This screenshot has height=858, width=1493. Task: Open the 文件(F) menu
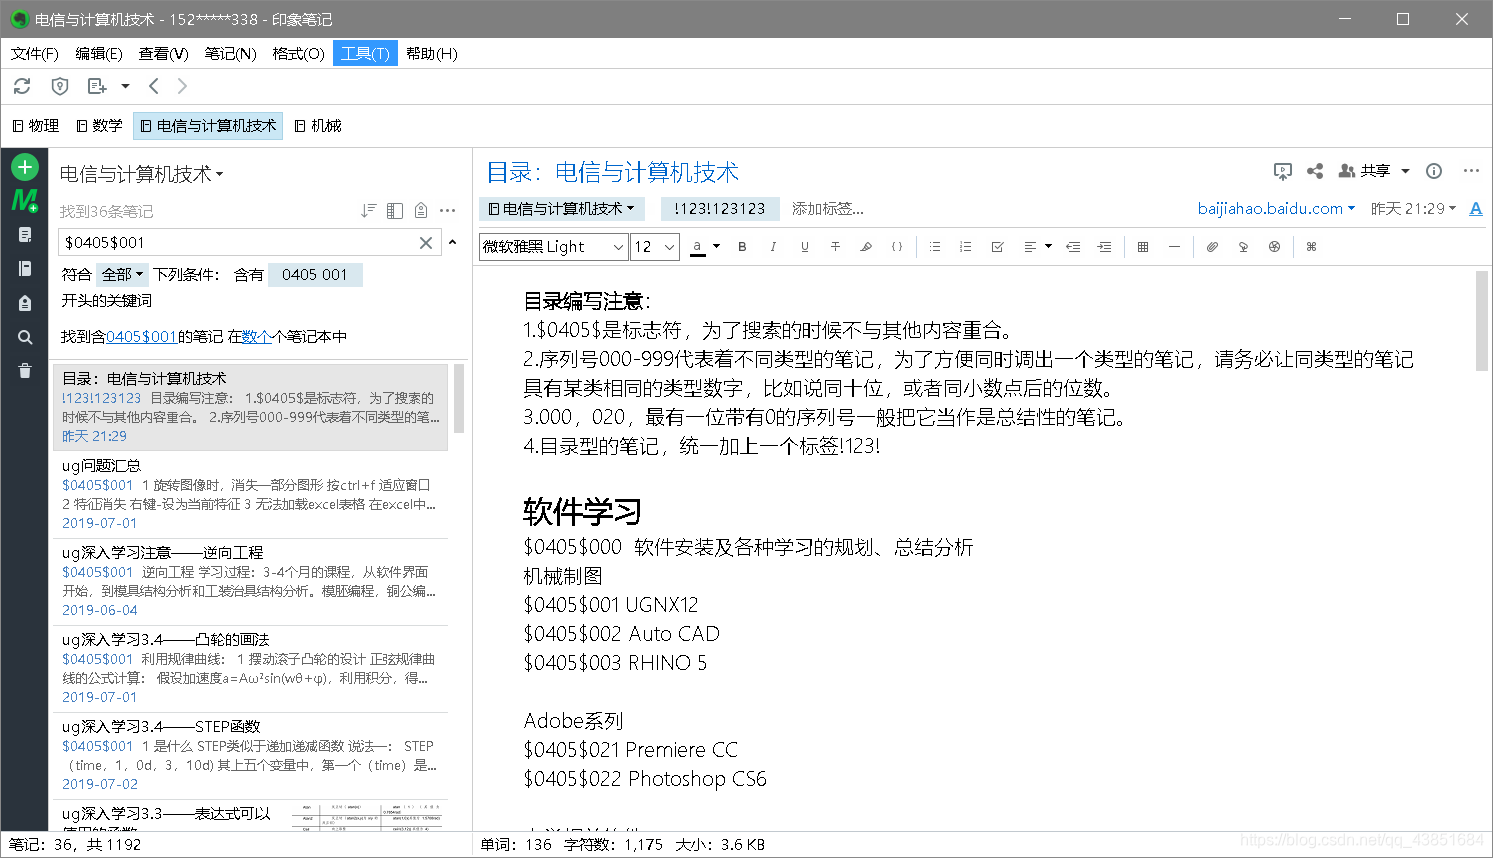click(x=35, y=53)
